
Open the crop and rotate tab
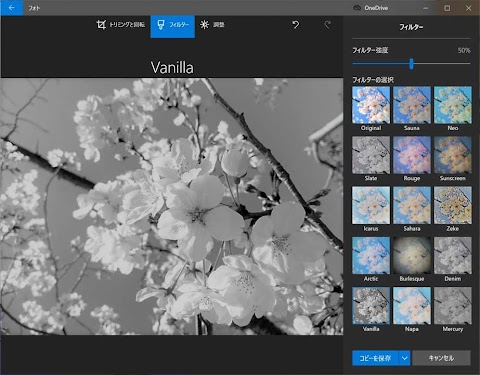point(120,25)
